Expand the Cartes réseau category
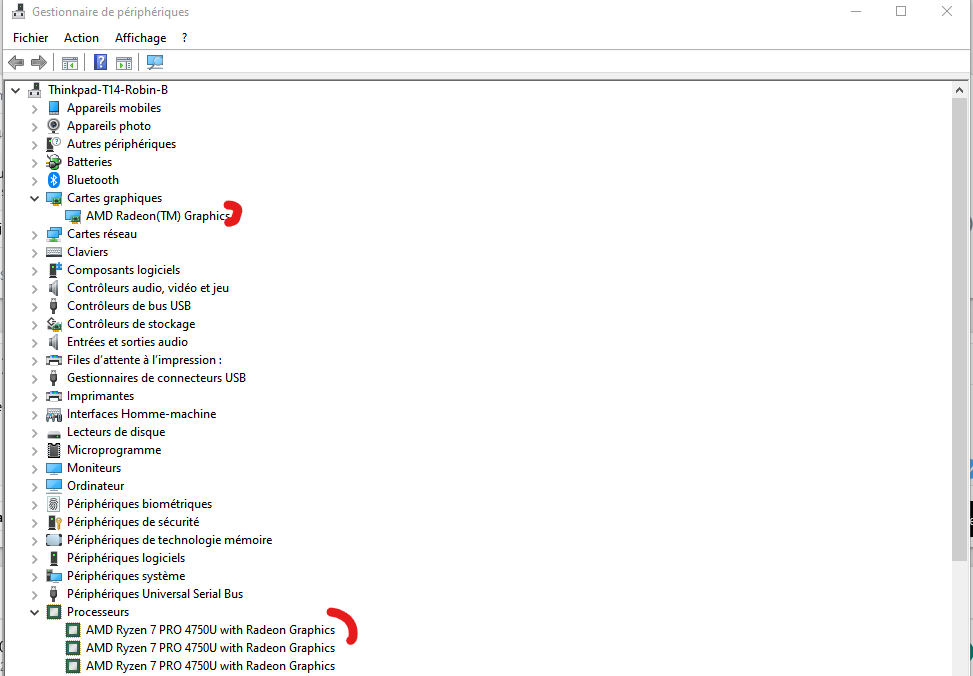Viewport: 973px width, 676px height. pos(35,235)
